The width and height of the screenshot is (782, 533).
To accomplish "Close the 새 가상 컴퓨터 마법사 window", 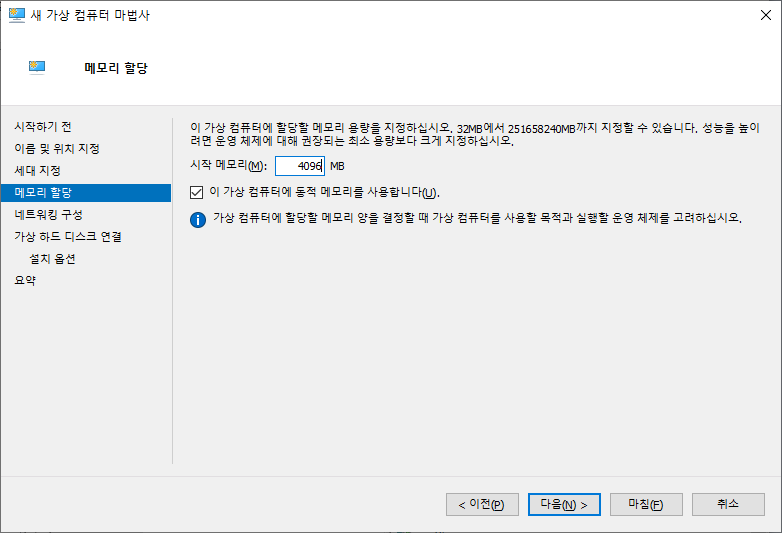I will coord(766,15).
